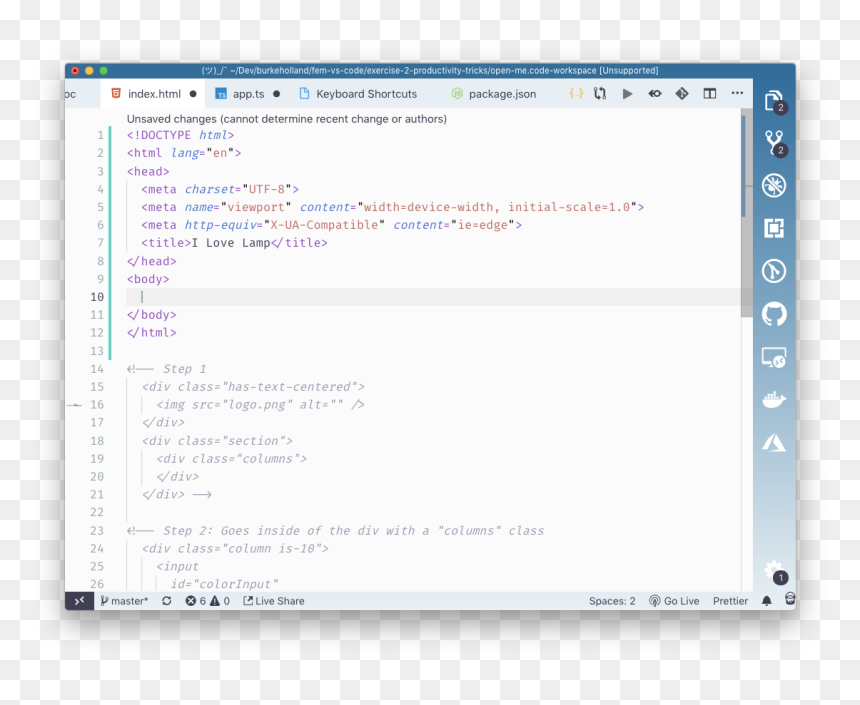The image size is (860, 705).
Task: Open the More Actions ellipsis menu
Action: [x=737, y=93]
